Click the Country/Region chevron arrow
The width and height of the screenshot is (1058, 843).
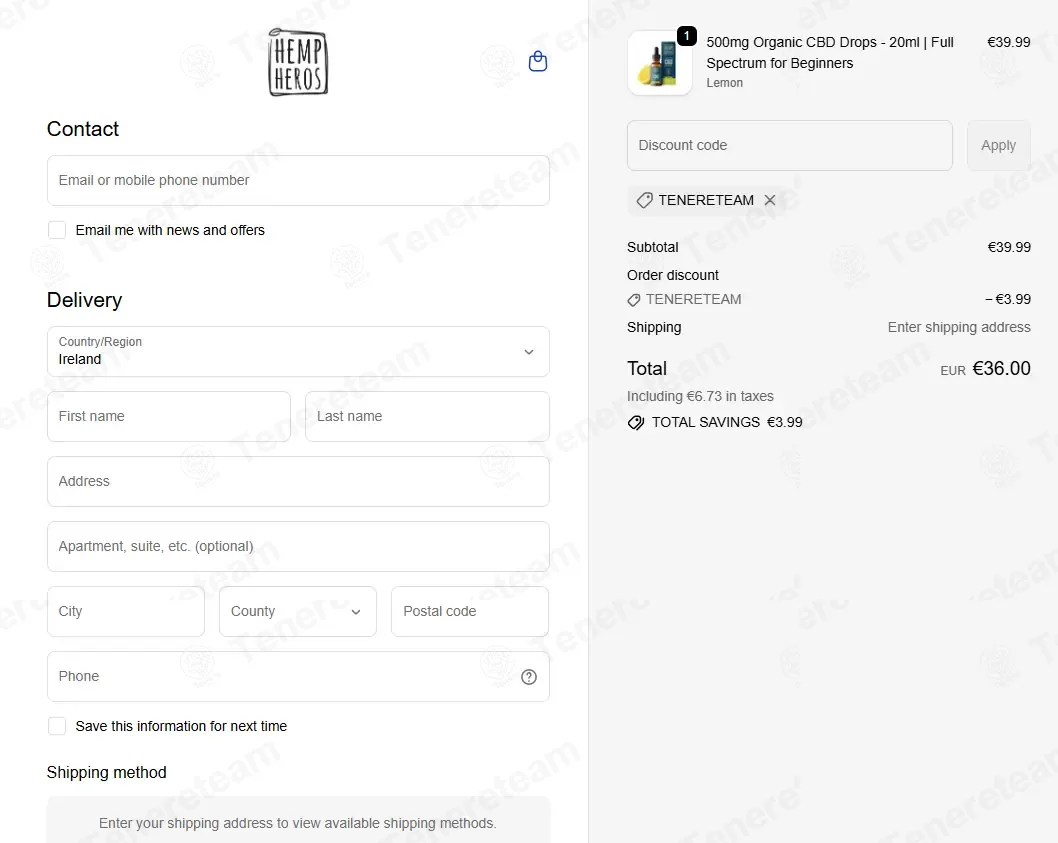click(x=529, y=352)
